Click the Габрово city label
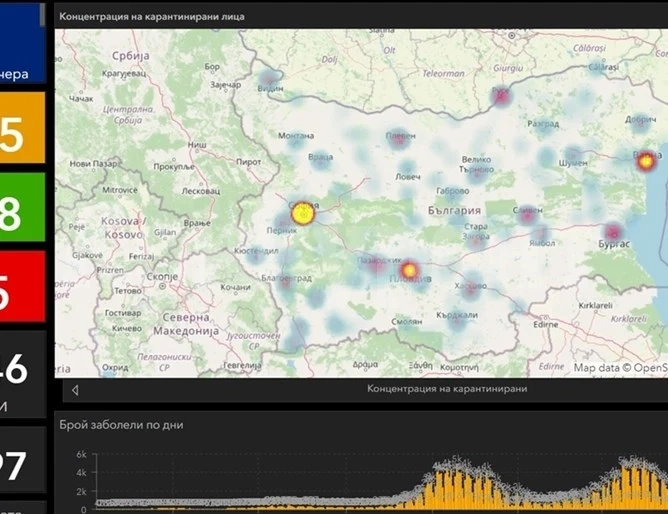Viewport: 668px width, 514px height. pos(452,191)
